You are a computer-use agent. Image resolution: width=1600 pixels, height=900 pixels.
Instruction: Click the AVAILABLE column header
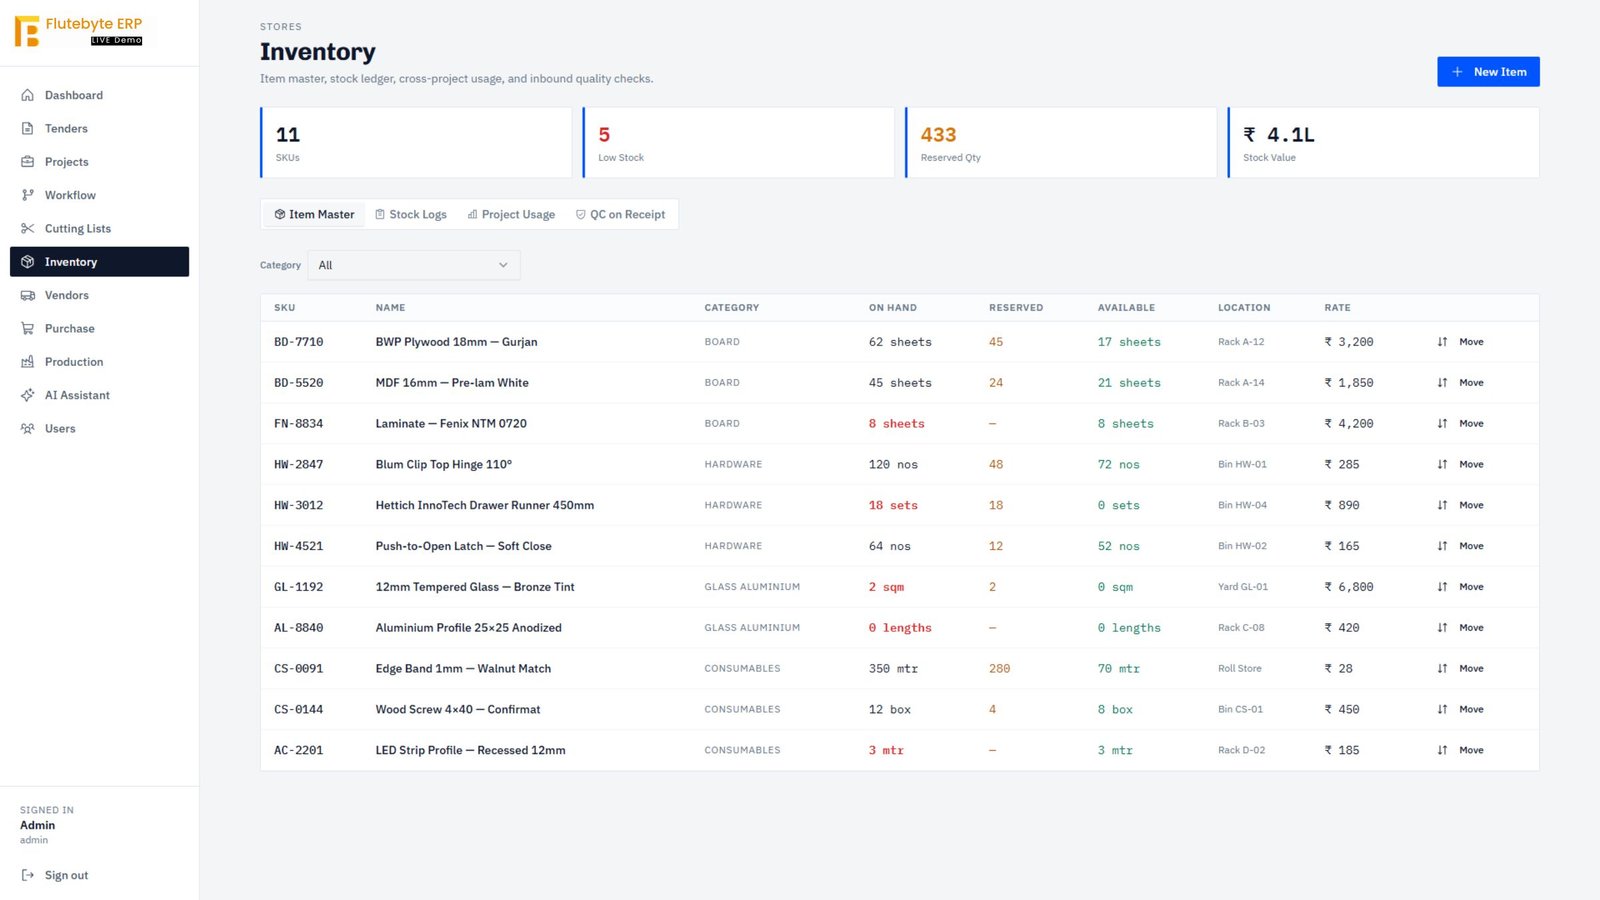click(x=1126, y=308)
